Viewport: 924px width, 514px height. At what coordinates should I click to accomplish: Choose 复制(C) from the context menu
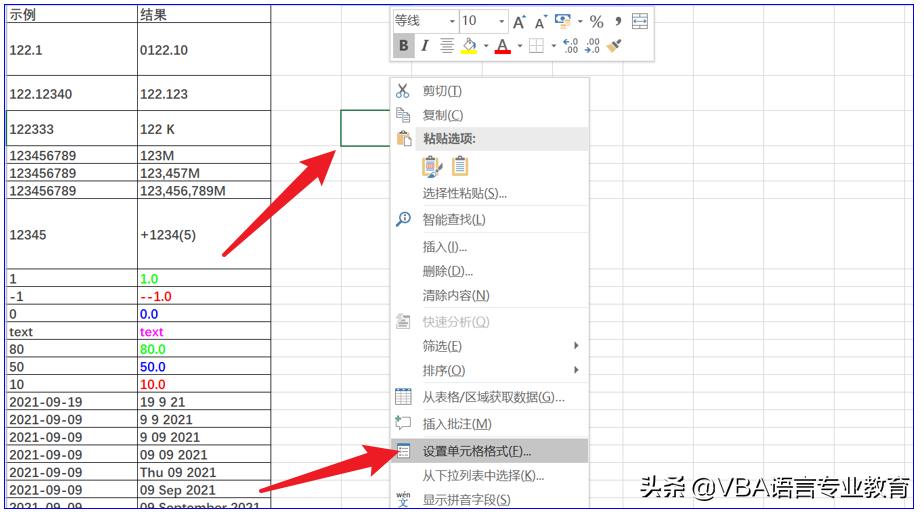tap(490, 115)
